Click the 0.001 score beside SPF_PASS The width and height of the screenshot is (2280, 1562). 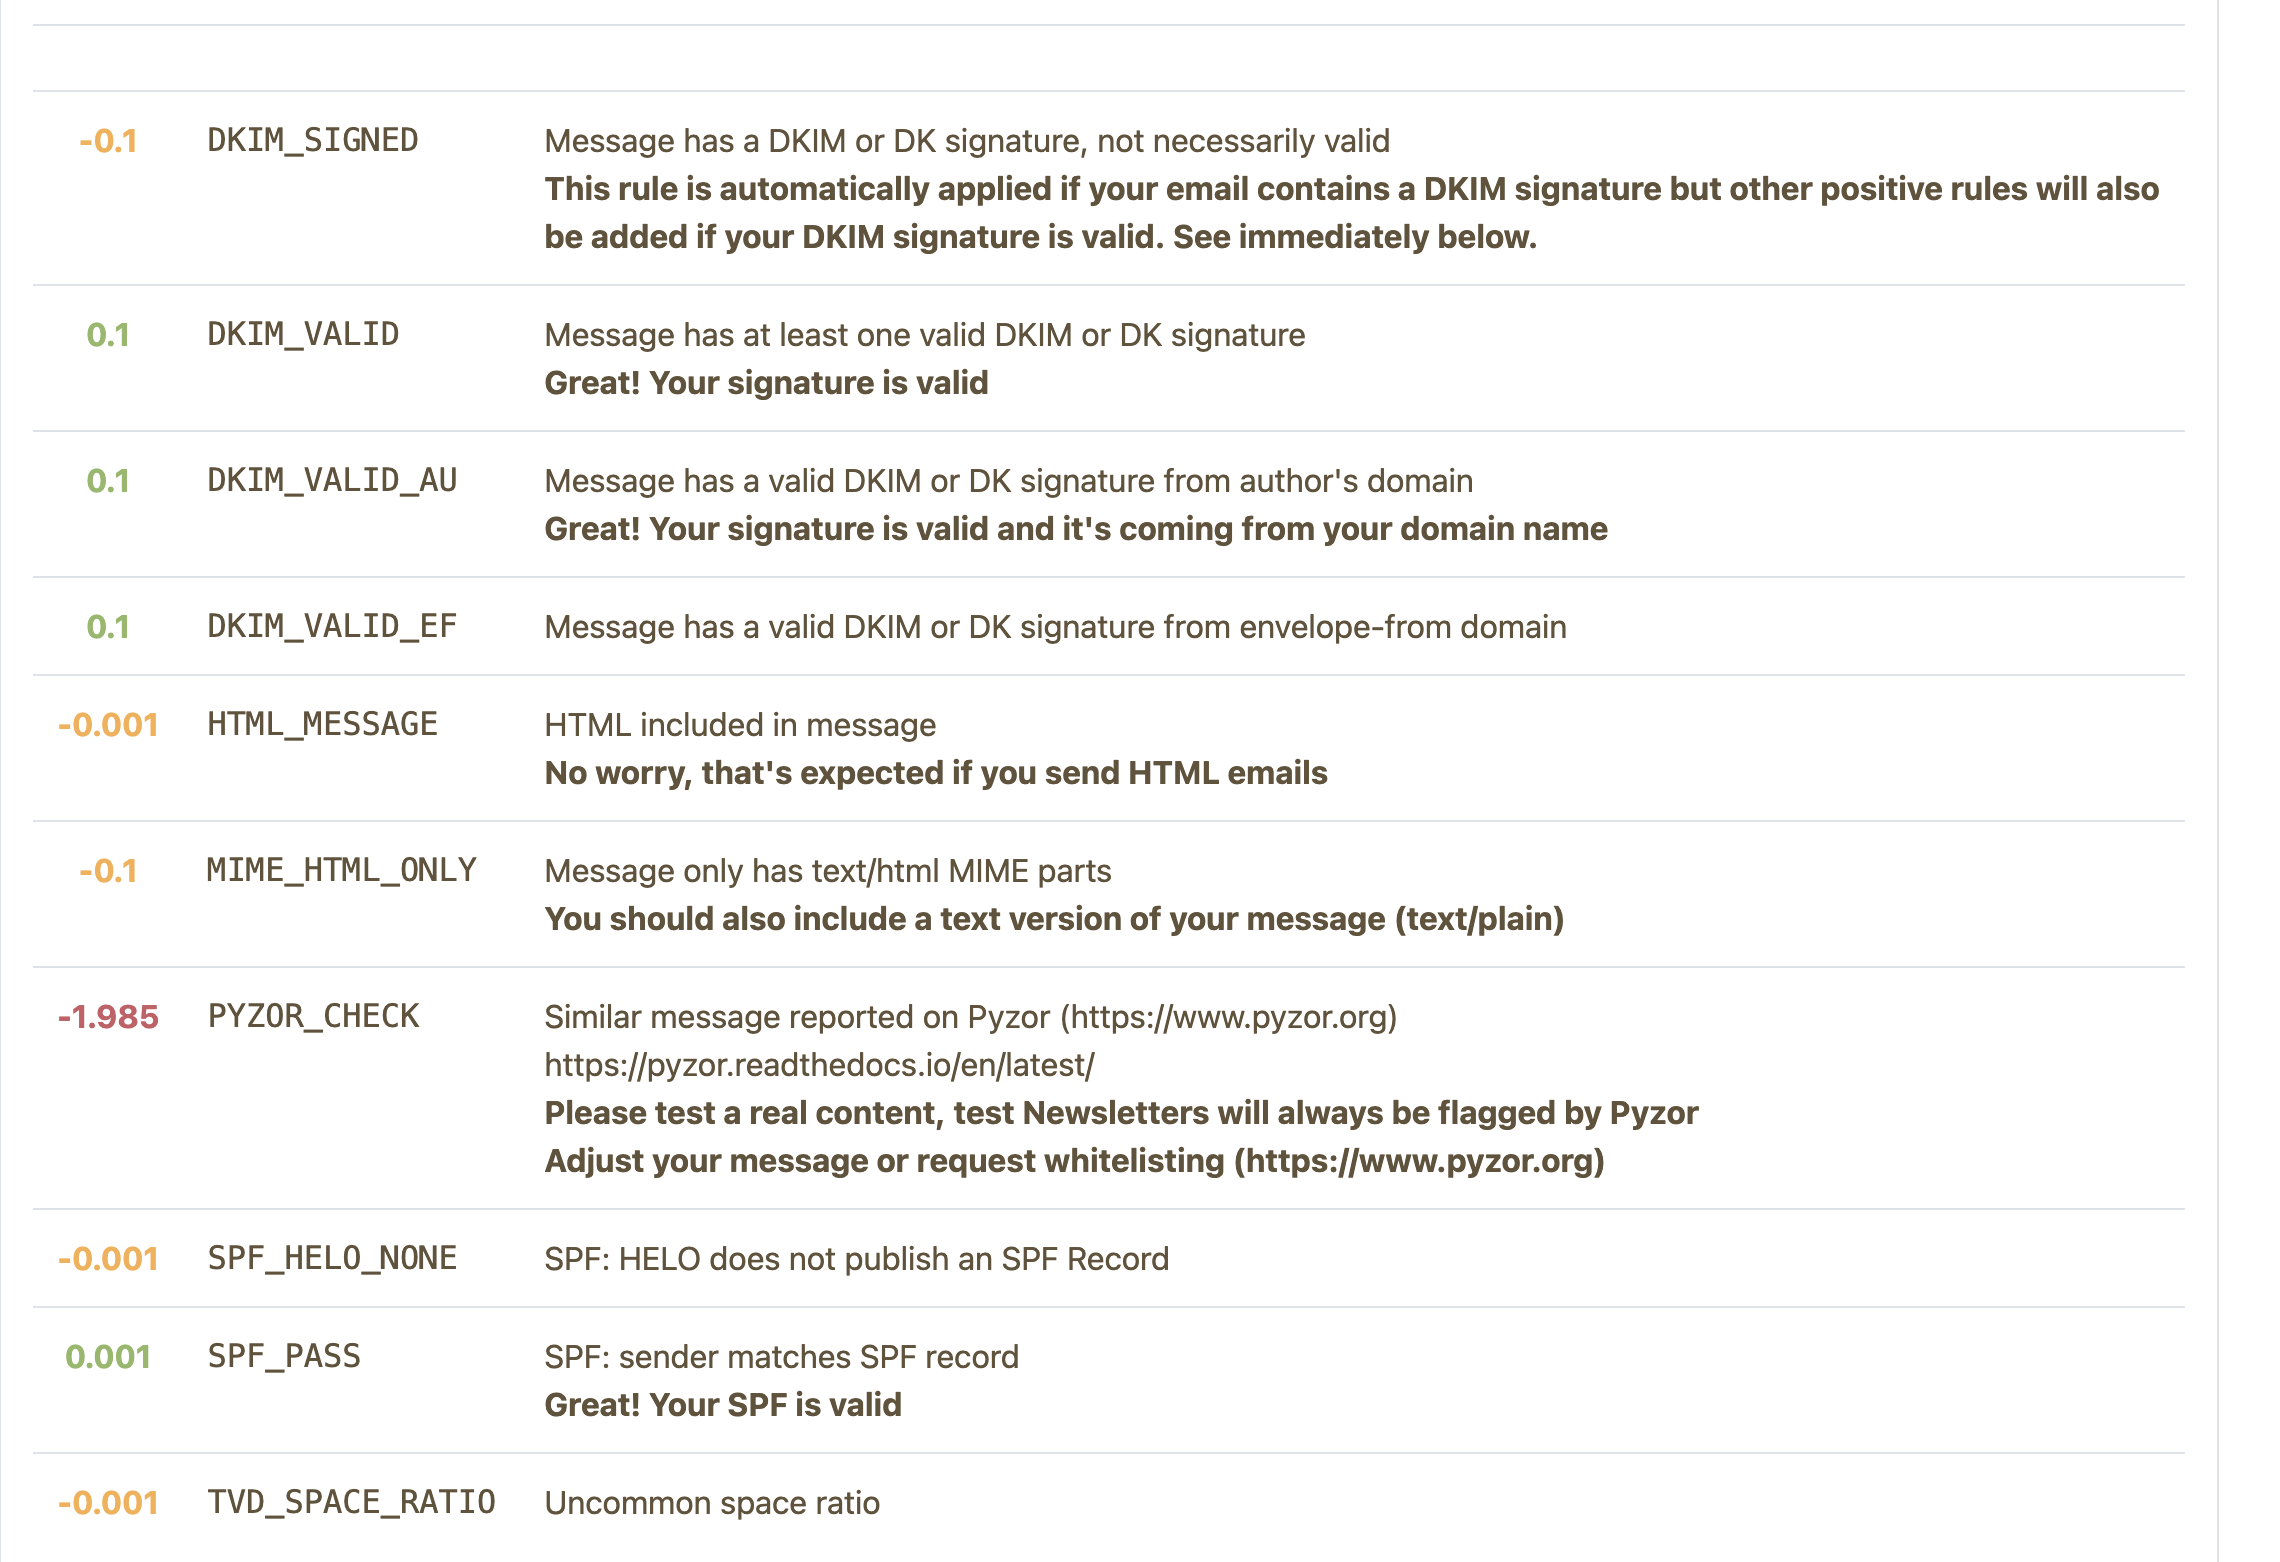pyautogui.click(x=108, y=1357)
